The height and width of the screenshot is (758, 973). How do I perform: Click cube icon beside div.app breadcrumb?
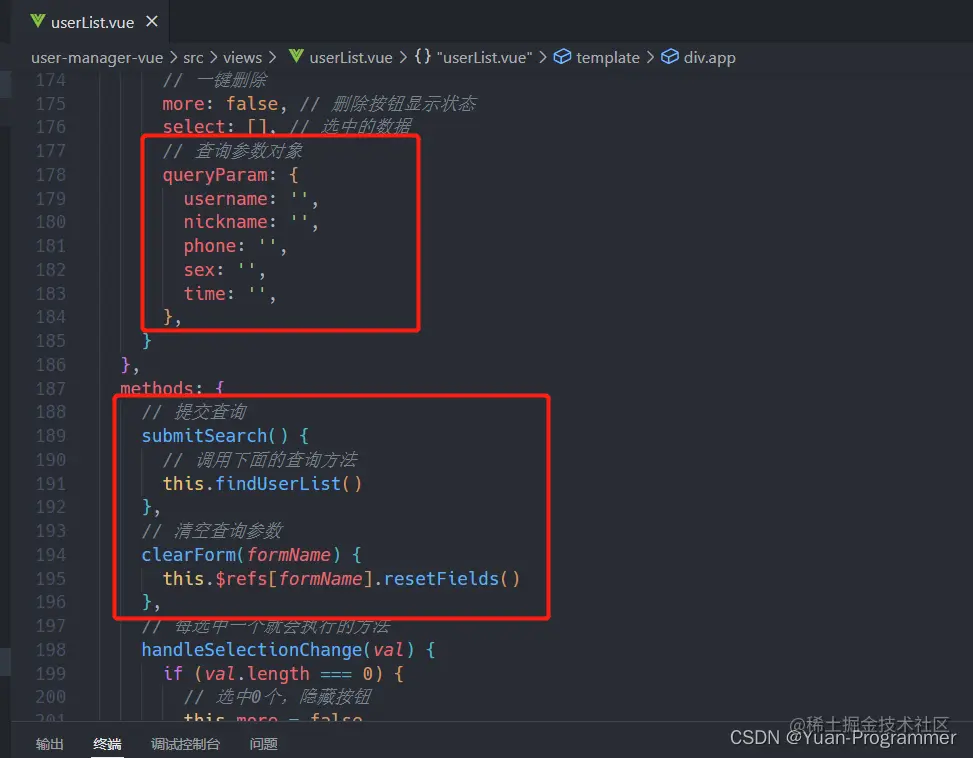670,57
